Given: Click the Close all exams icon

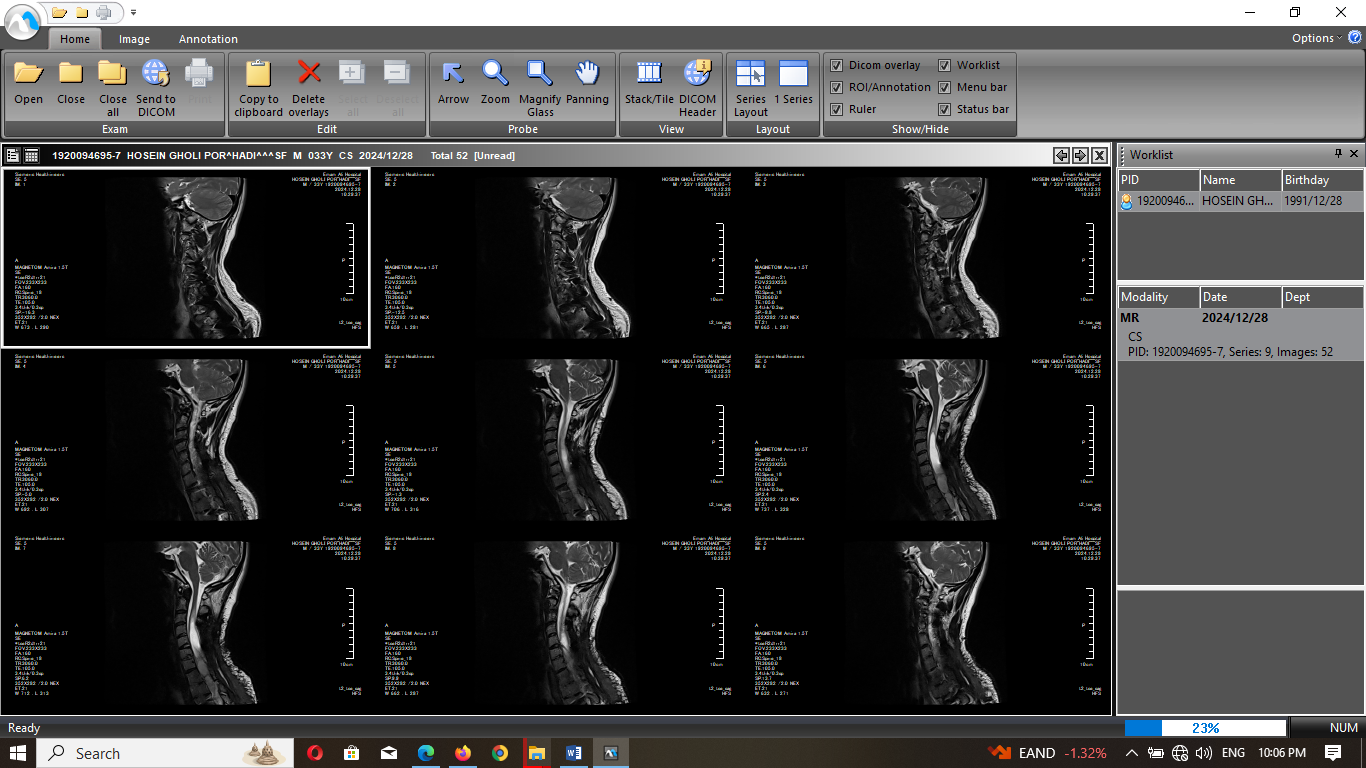Looking at the screenshot, I should click(x=113, y=74).
